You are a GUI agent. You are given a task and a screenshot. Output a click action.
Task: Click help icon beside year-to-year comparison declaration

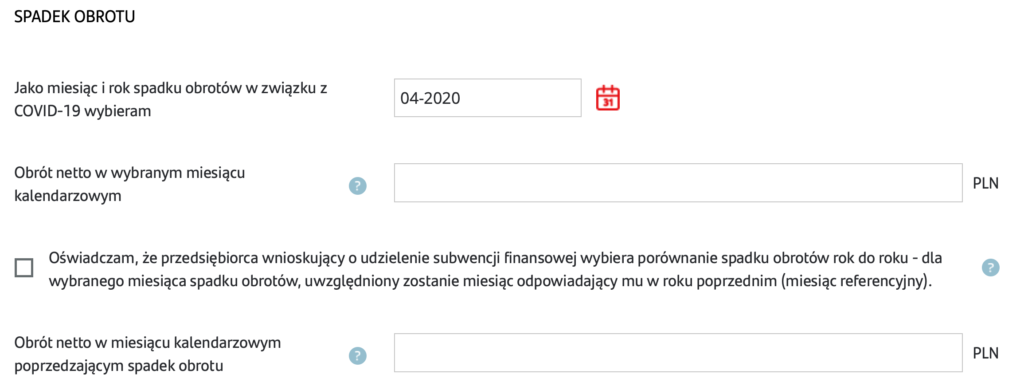click(991, 267)
